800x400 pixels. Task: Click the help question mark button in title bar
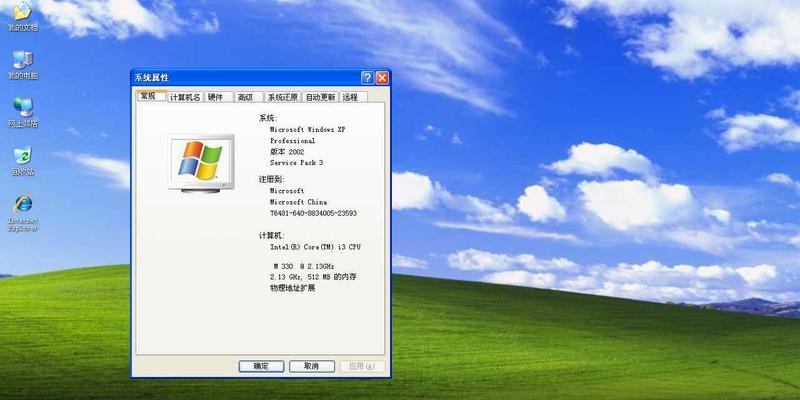(367, 78)
